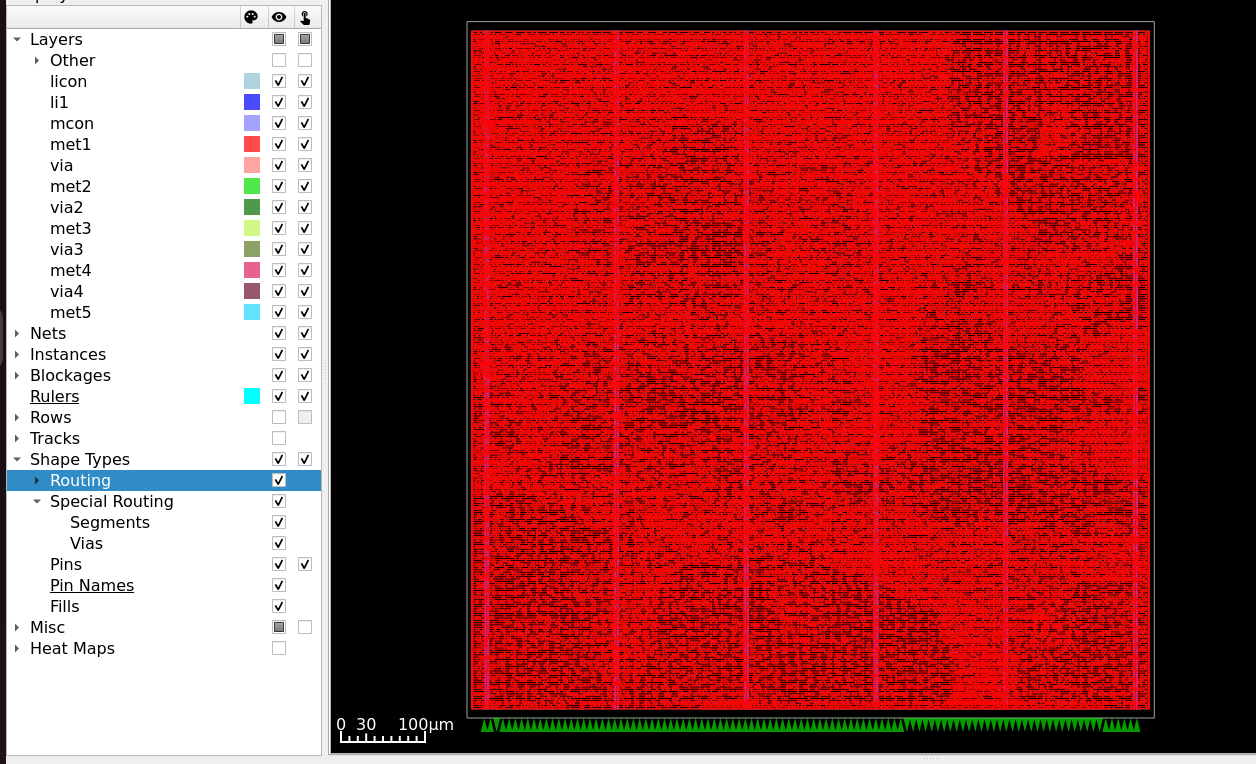The height and width of the screenshot is (764, 1256).
Task: Toggle all Layers visibility tri-state checkbox
Action: [279, 39]
